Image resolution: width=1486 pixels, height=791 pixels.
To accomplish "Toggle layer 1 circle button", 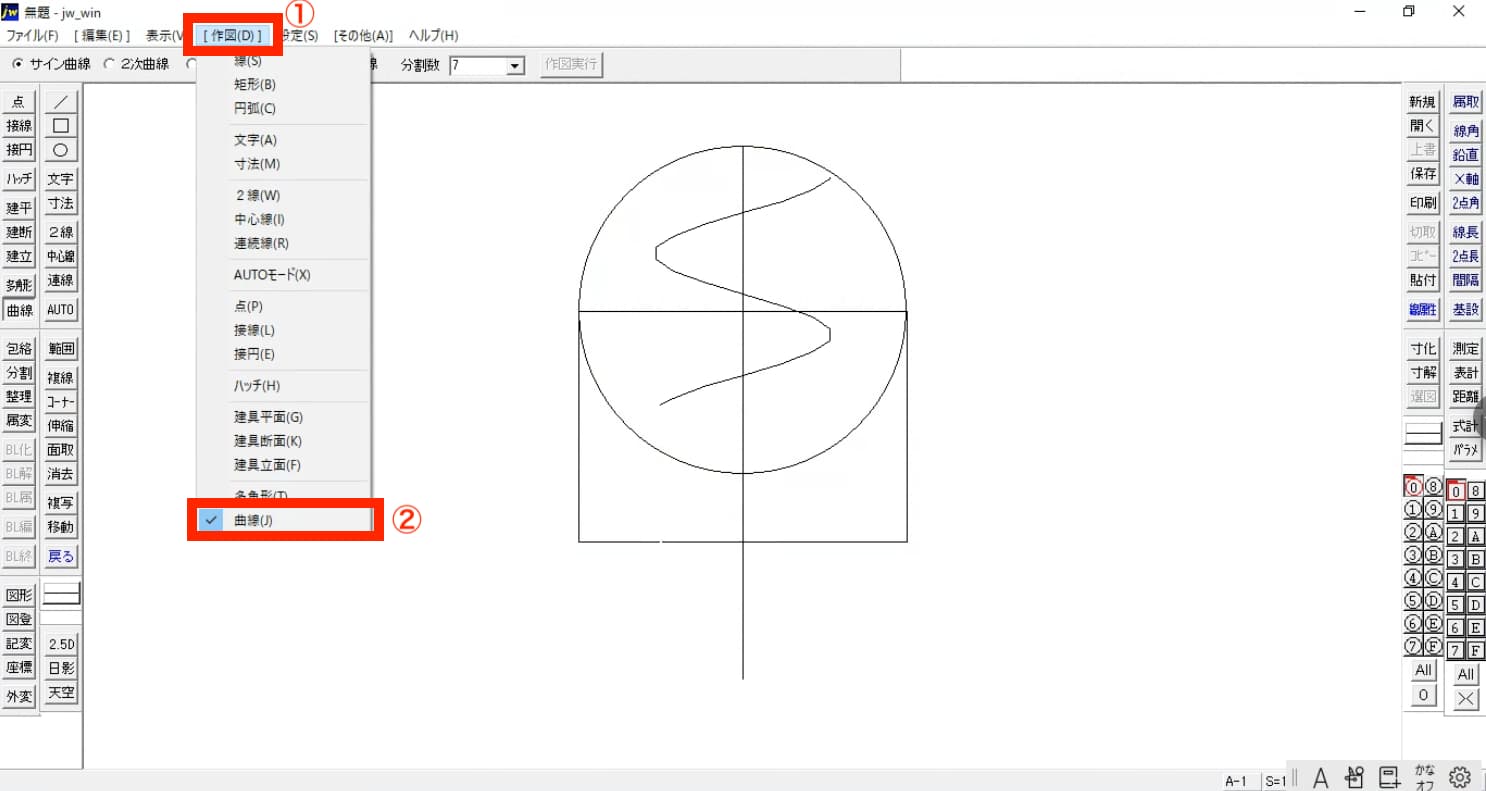I will (x=1413, y=510).
